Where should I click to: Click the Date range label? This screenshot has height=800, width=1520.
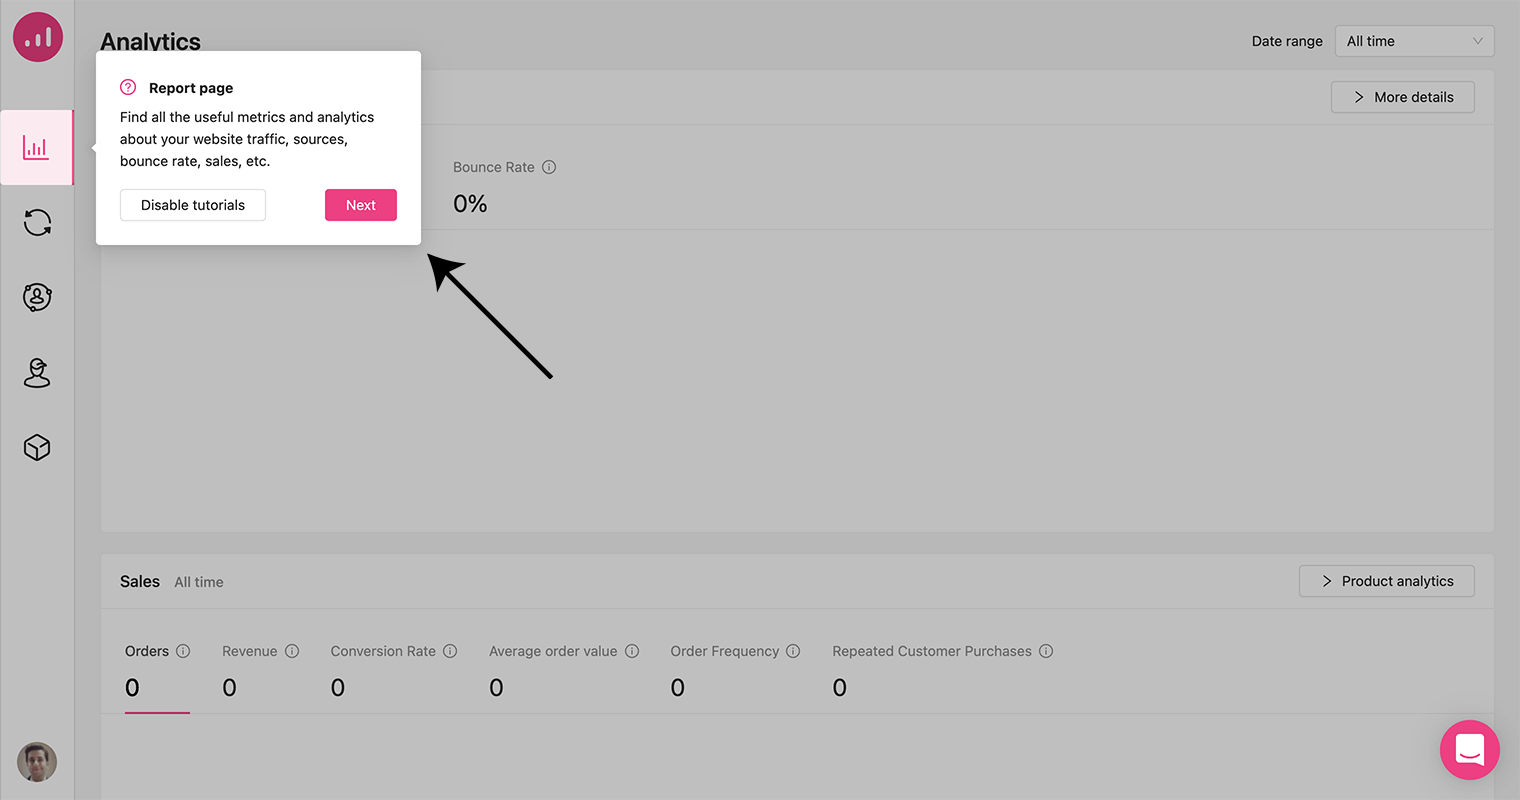[x=1287, y=41]
